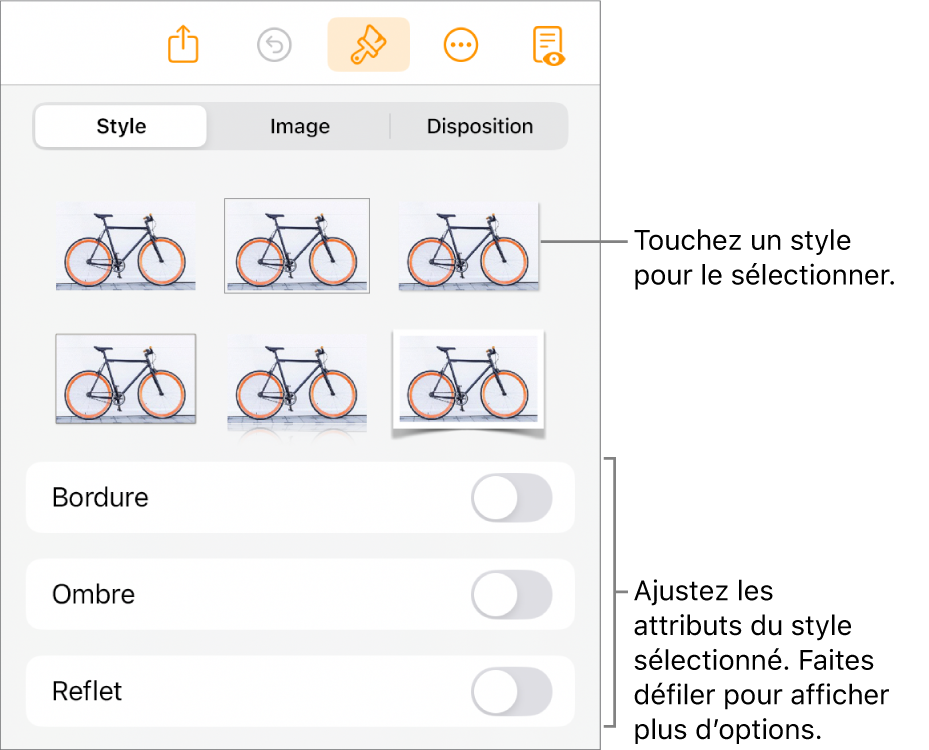This screenshot has height=750, width=929.
Task: Click the Undo arrow icon
Action: click(x=273, y=45)
